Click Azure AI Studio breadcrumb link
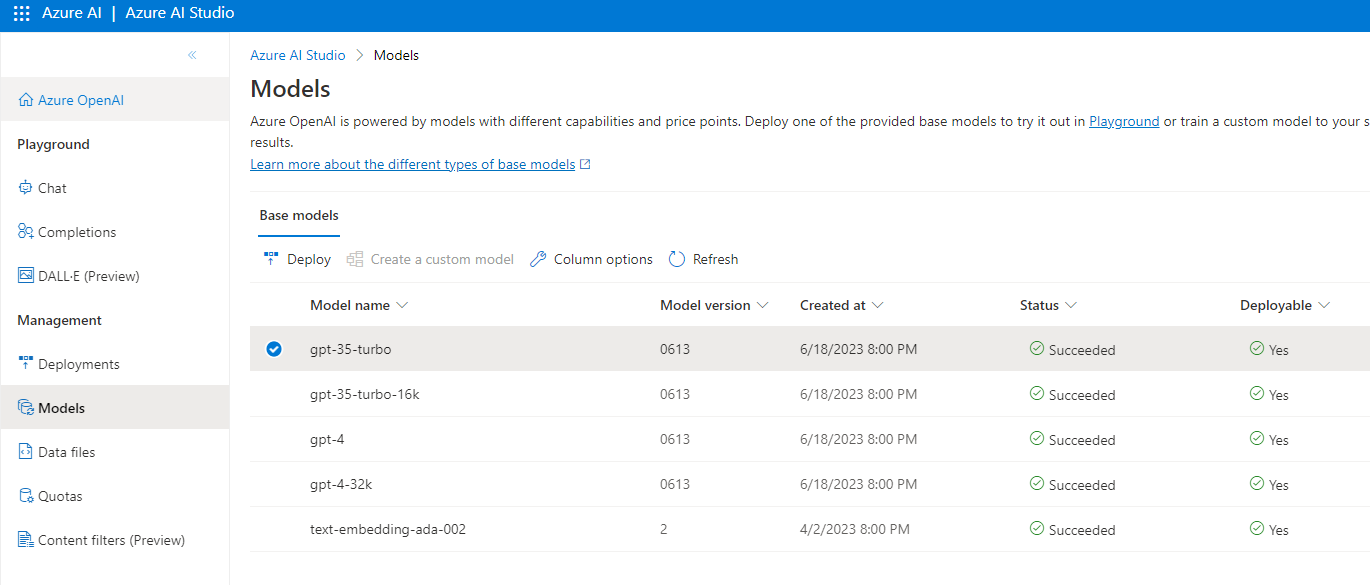The image size is (1370, 585). click(298, 55)
